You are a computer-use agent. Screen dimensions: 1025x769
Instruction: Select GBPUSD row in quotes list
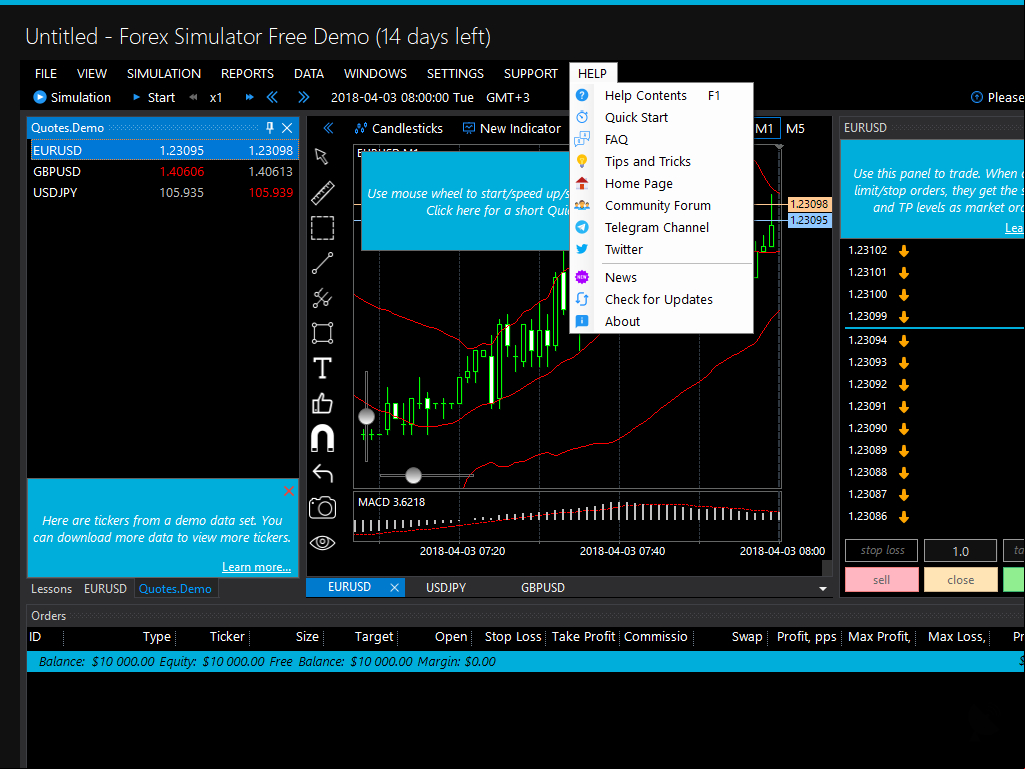coord(163,171)
